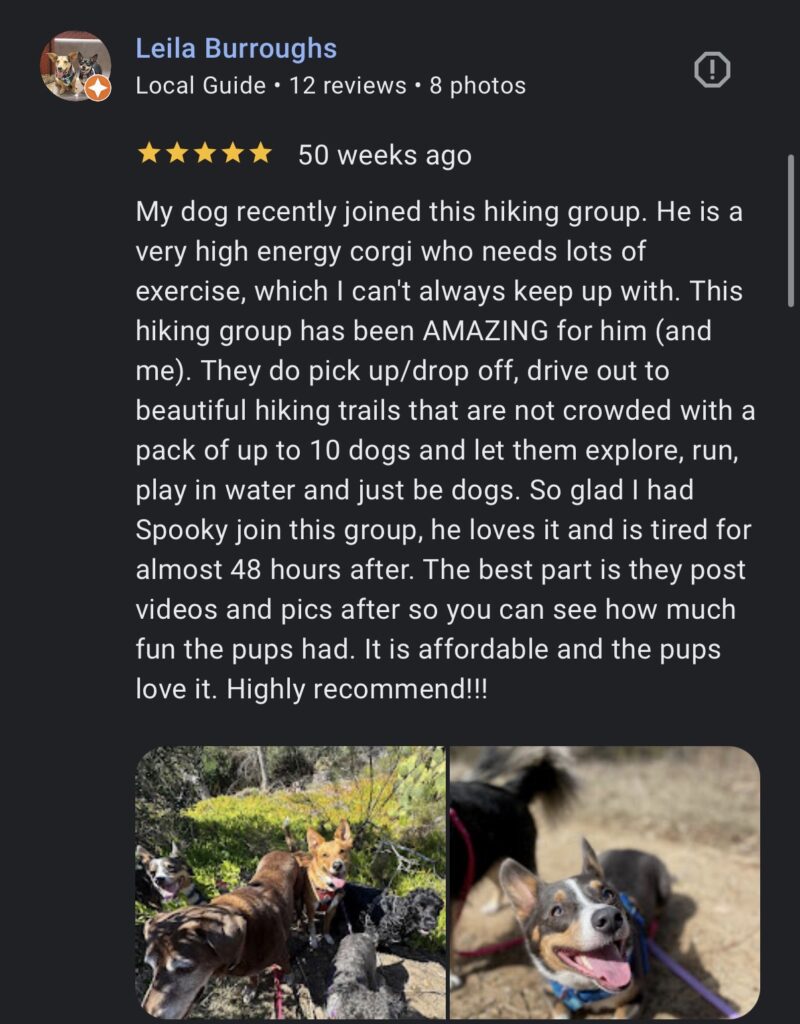Screen dimensions: 800x1024
Task: View the reviewer's 12 reviews
Action: [x=348, y=86]
